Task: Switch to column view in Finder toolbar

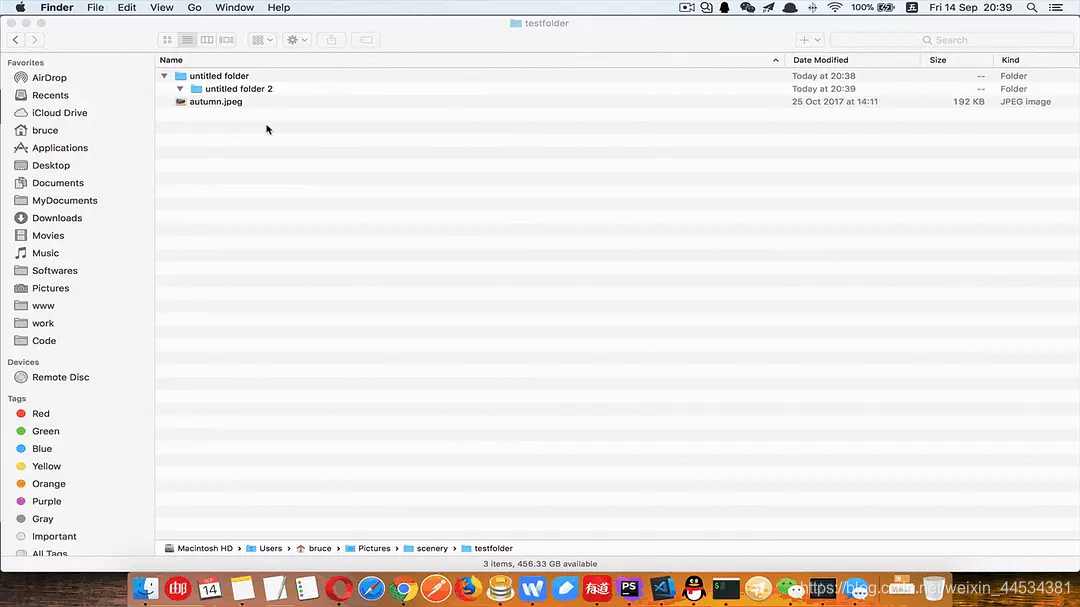Action: (x=207, y=40)
